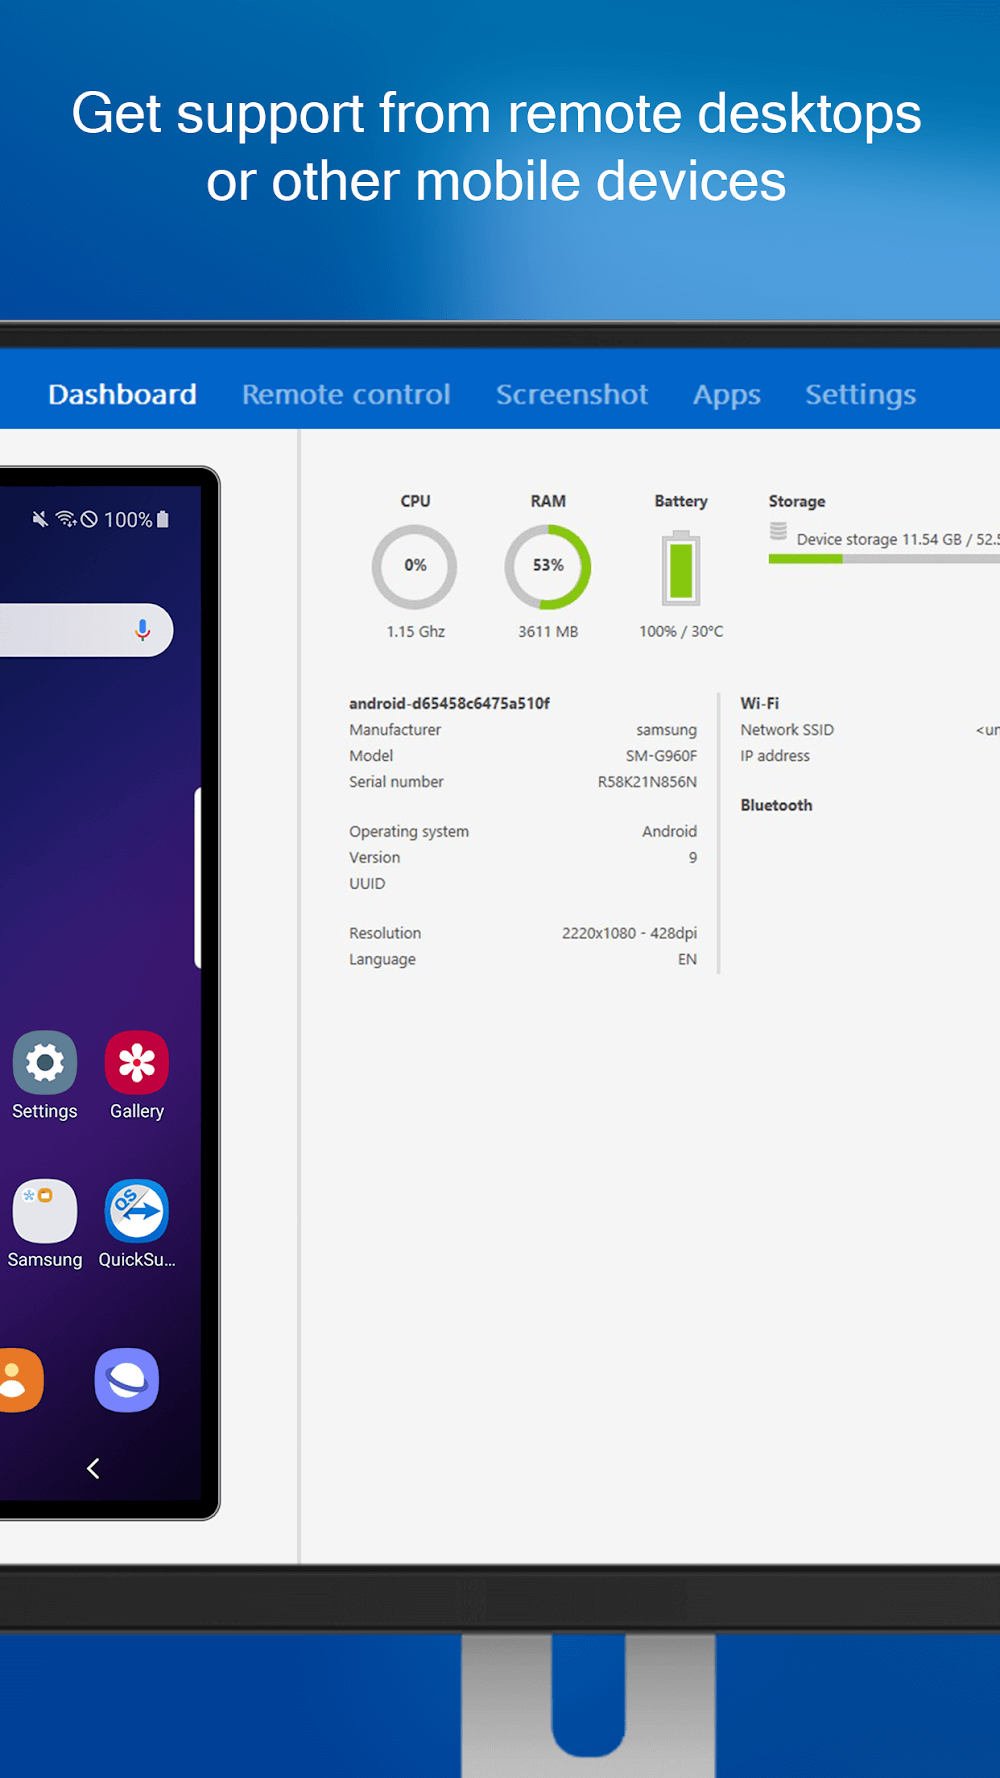Launch the Gallery flower icon

point(137,1063)
